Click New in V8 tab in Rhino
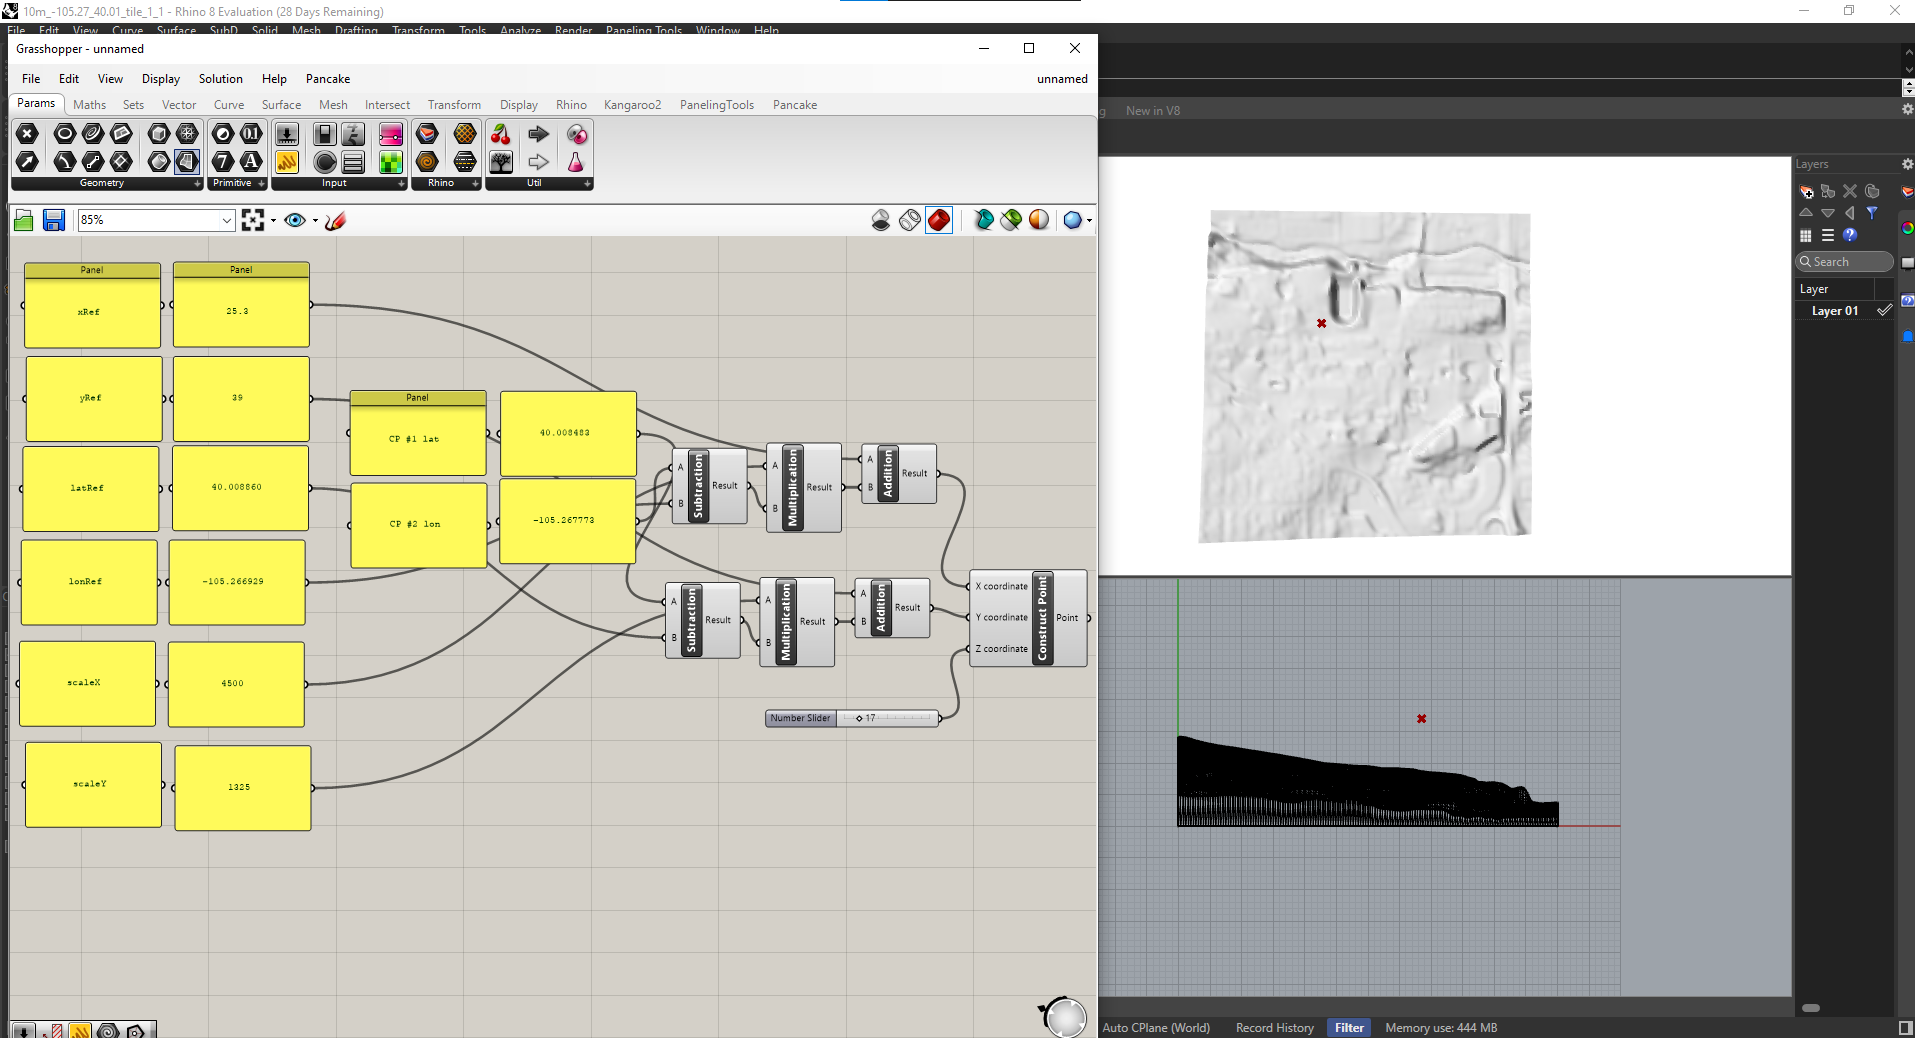 [x=1153, y=111]
